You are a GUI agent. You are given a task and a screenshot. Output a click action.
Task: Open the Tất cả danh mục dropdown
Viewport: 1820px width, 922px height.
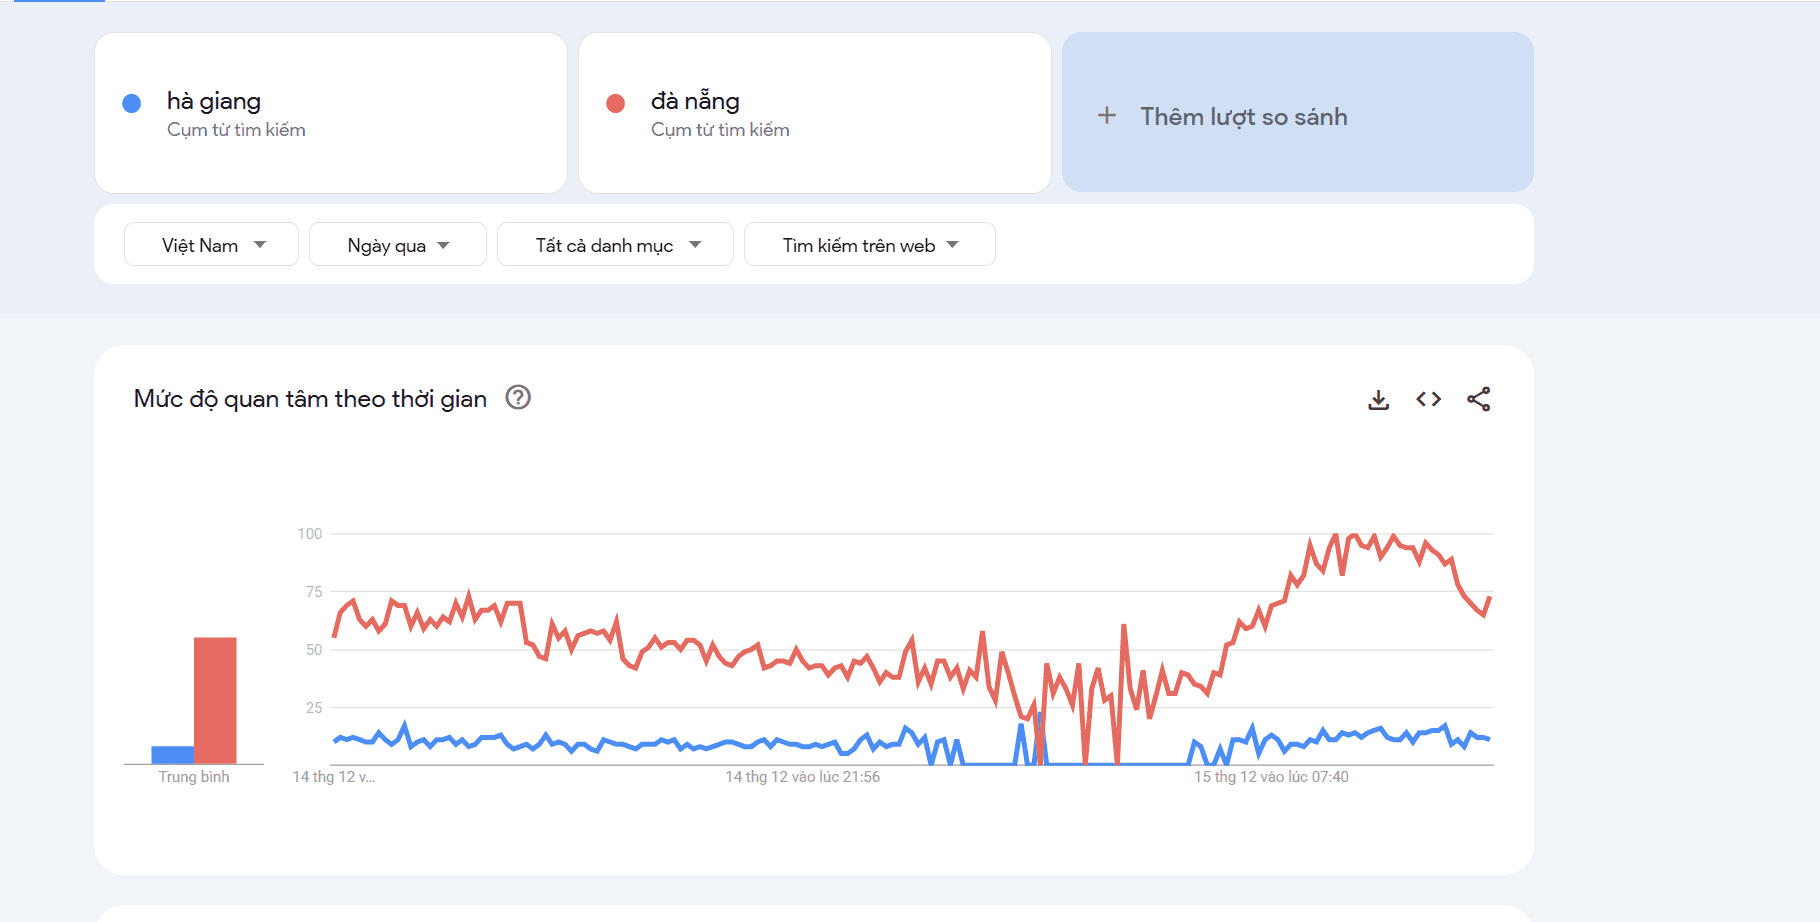(x=615, y=244)
